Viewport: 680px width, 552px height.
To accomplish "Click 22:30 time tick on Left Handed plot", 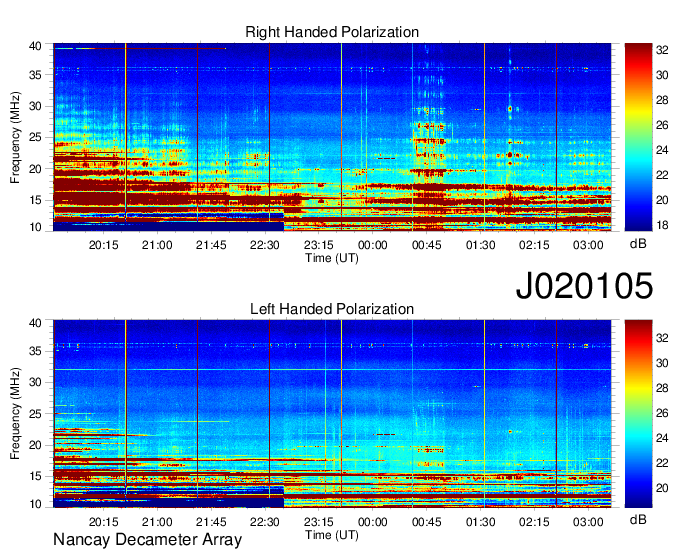I will [x=265, y=522].
